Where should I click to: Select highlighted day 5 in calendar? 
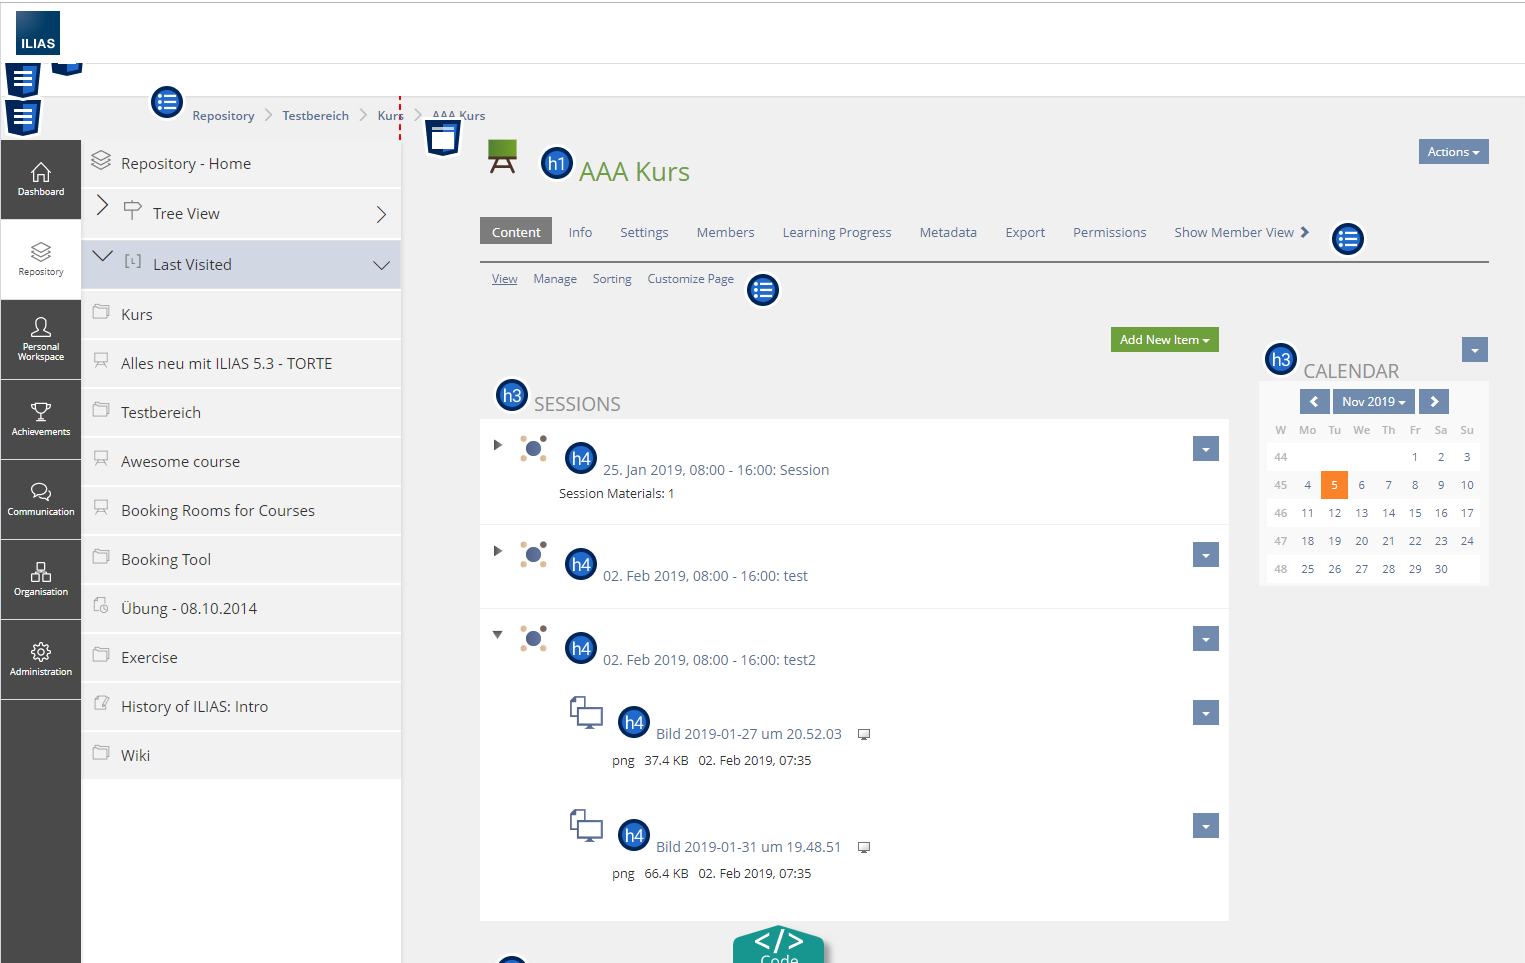coord(1334,485)
